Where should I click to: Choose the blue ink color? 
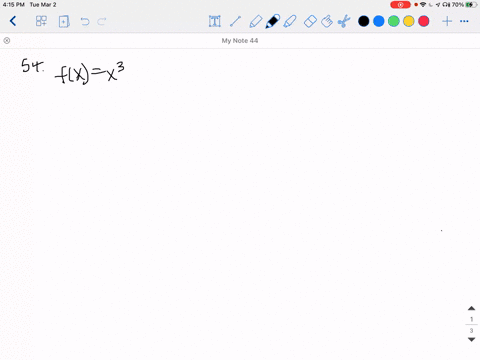(379, 21)
